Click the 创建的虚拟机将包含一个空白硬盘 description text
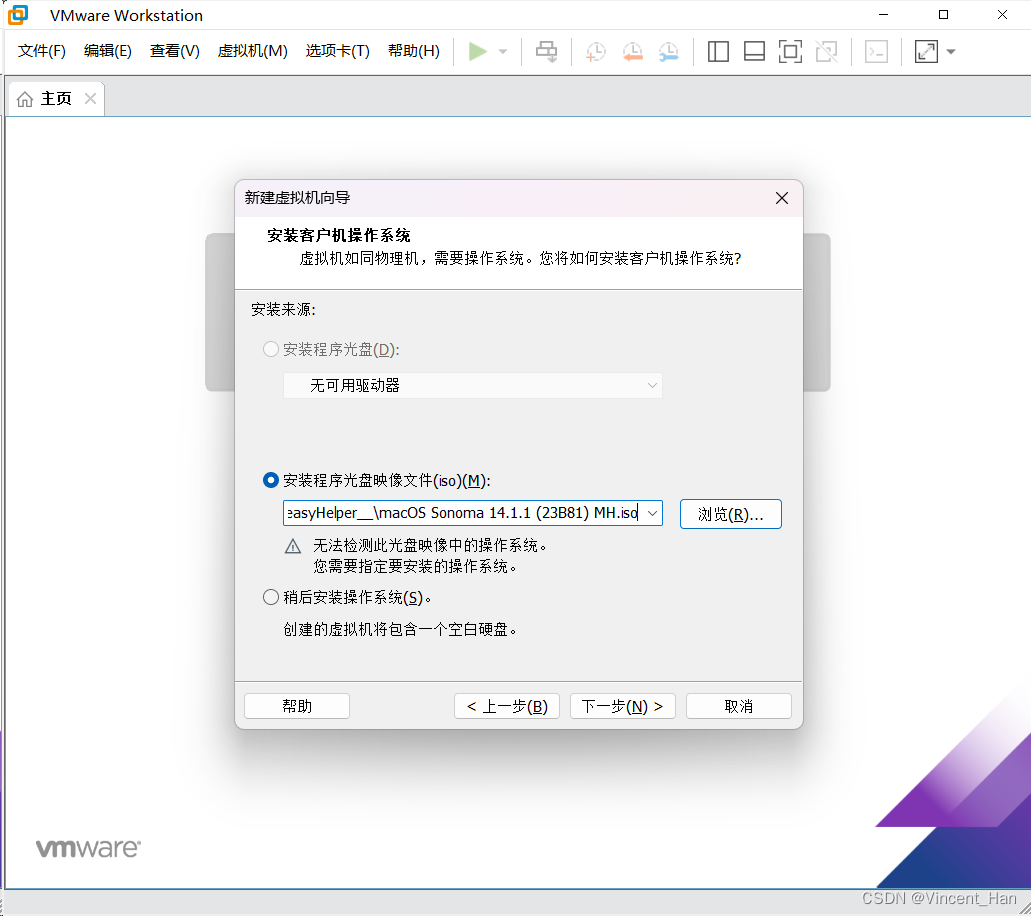Screen dimensions: 1031x916 [x=400, y=629]
